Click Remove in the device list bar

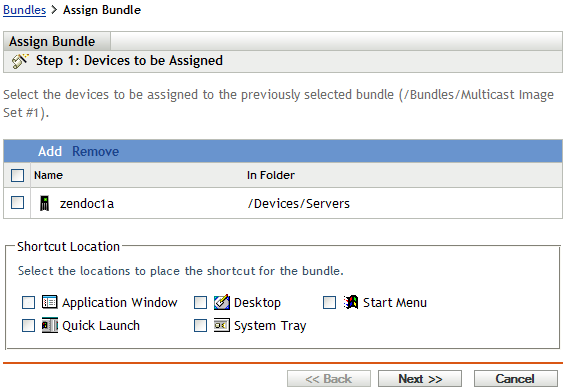click(x=95, y=151)
